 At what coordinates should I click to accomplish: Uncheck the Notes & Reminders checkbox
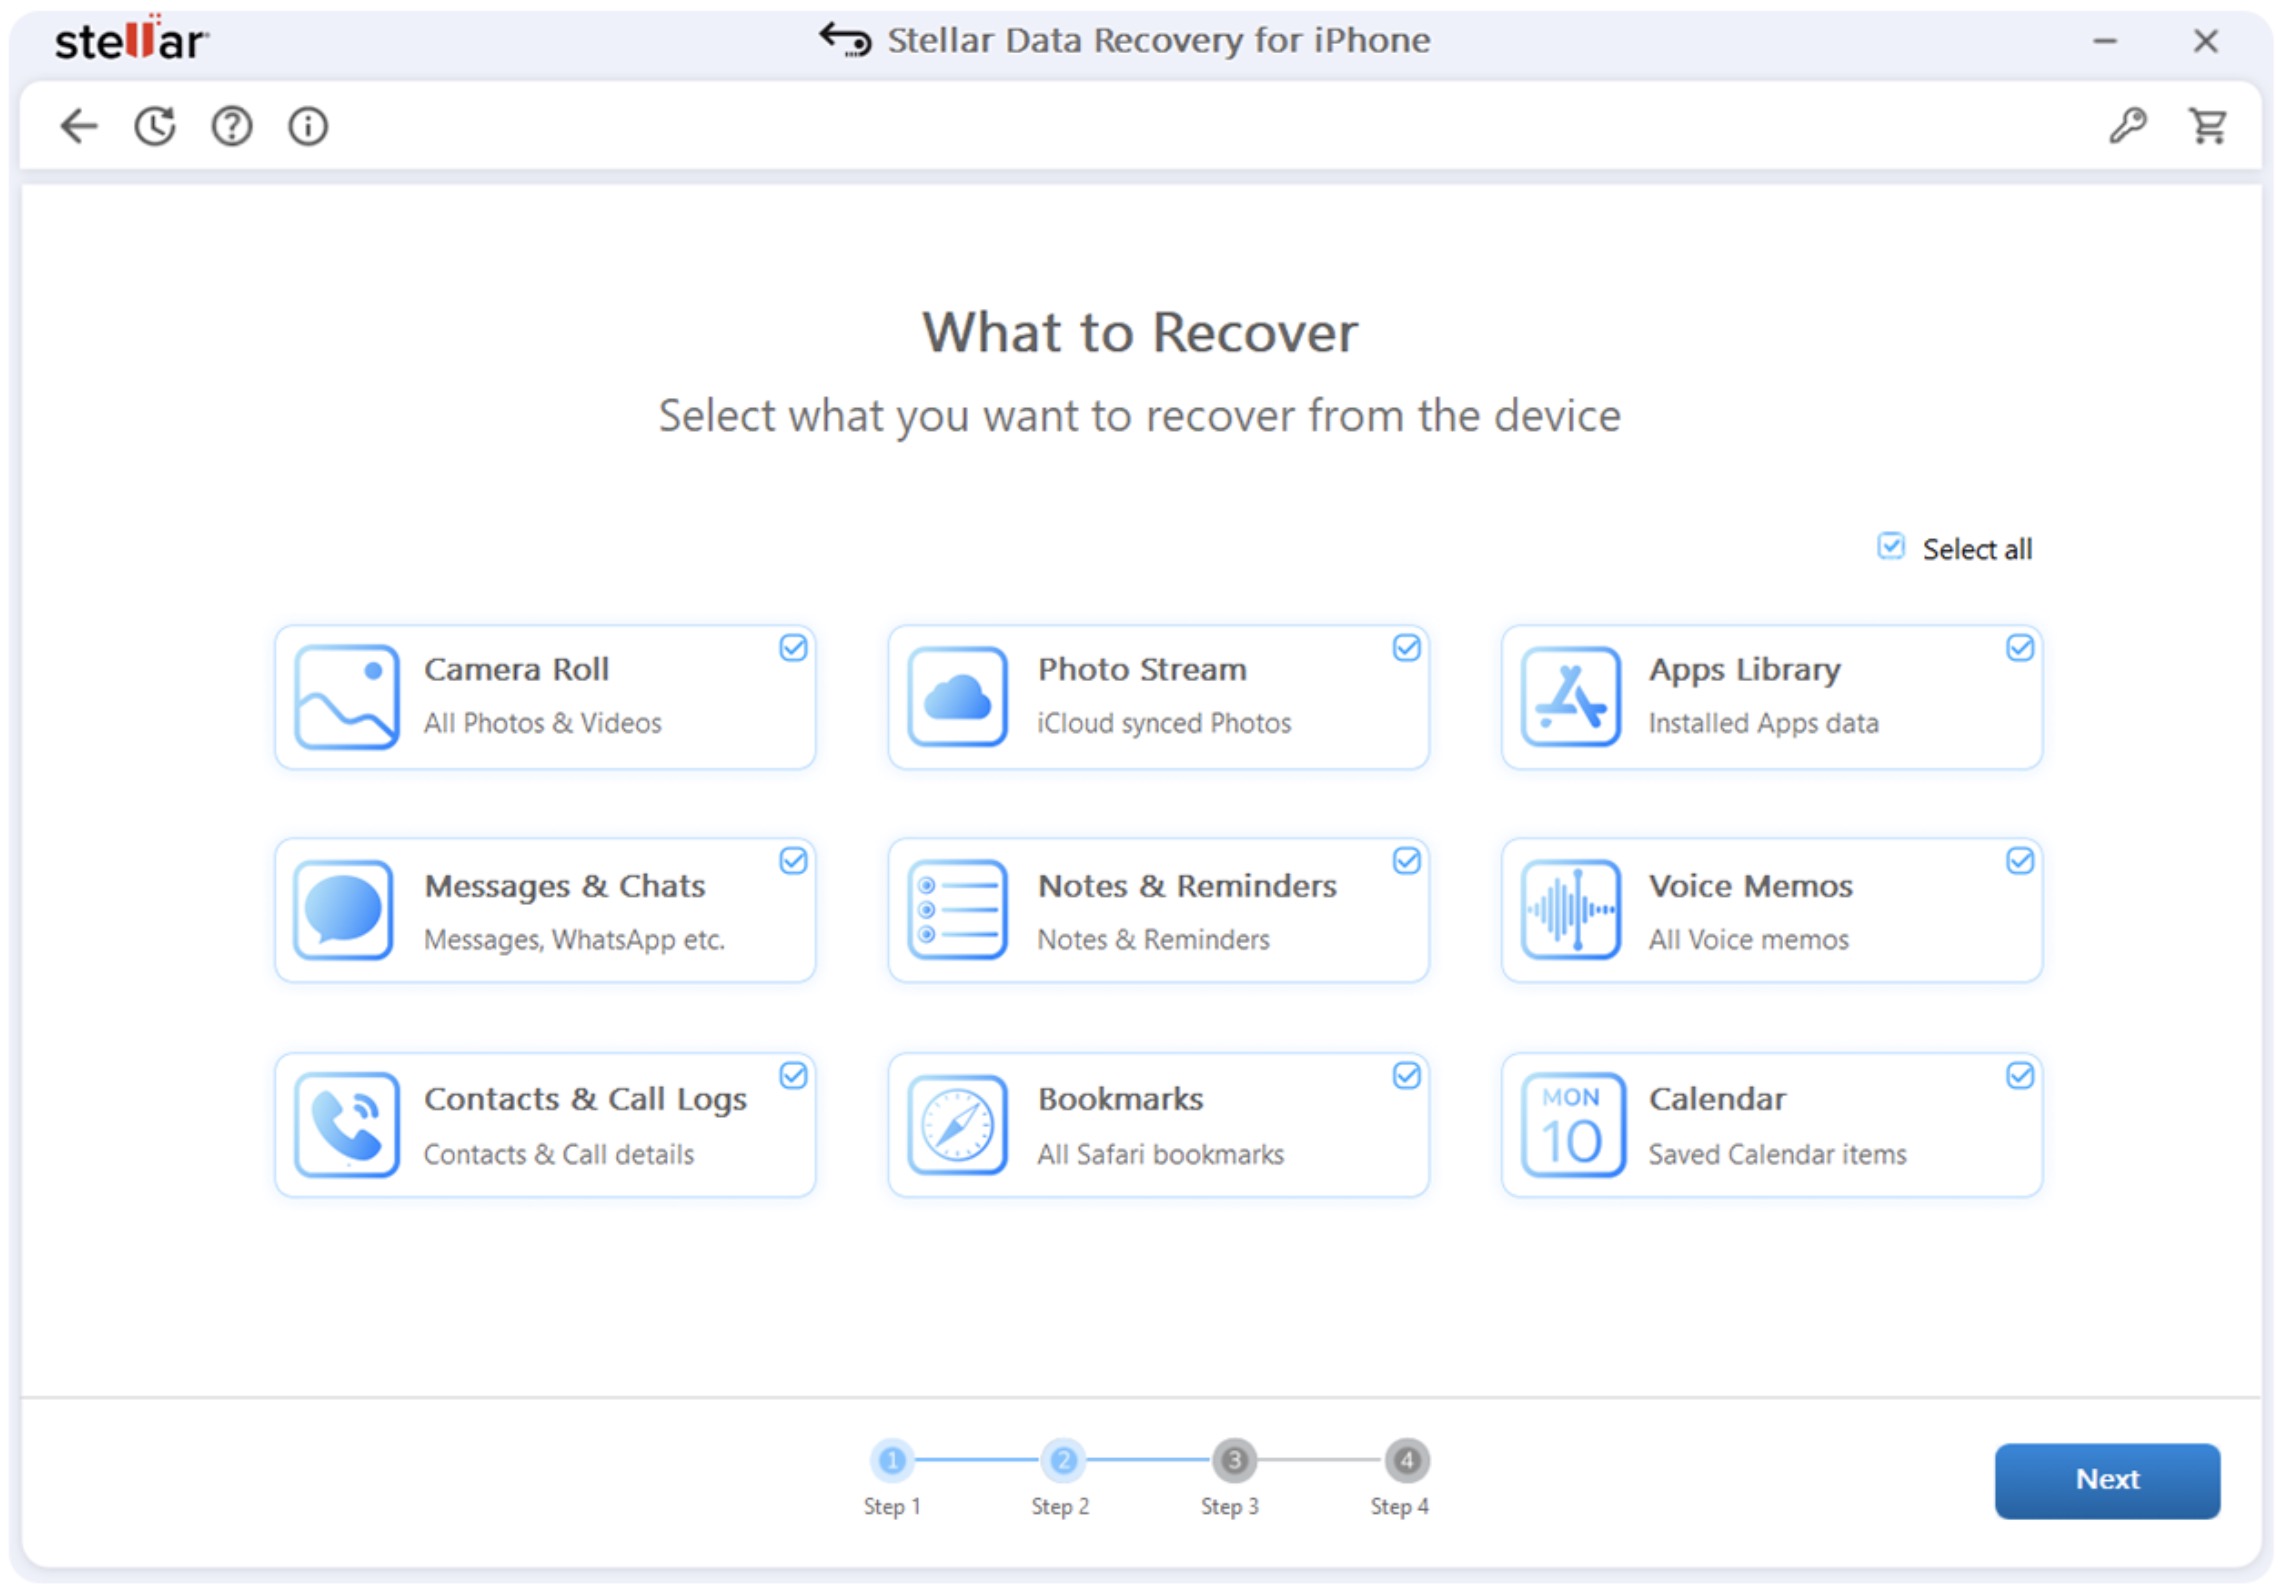[1406, 861]
